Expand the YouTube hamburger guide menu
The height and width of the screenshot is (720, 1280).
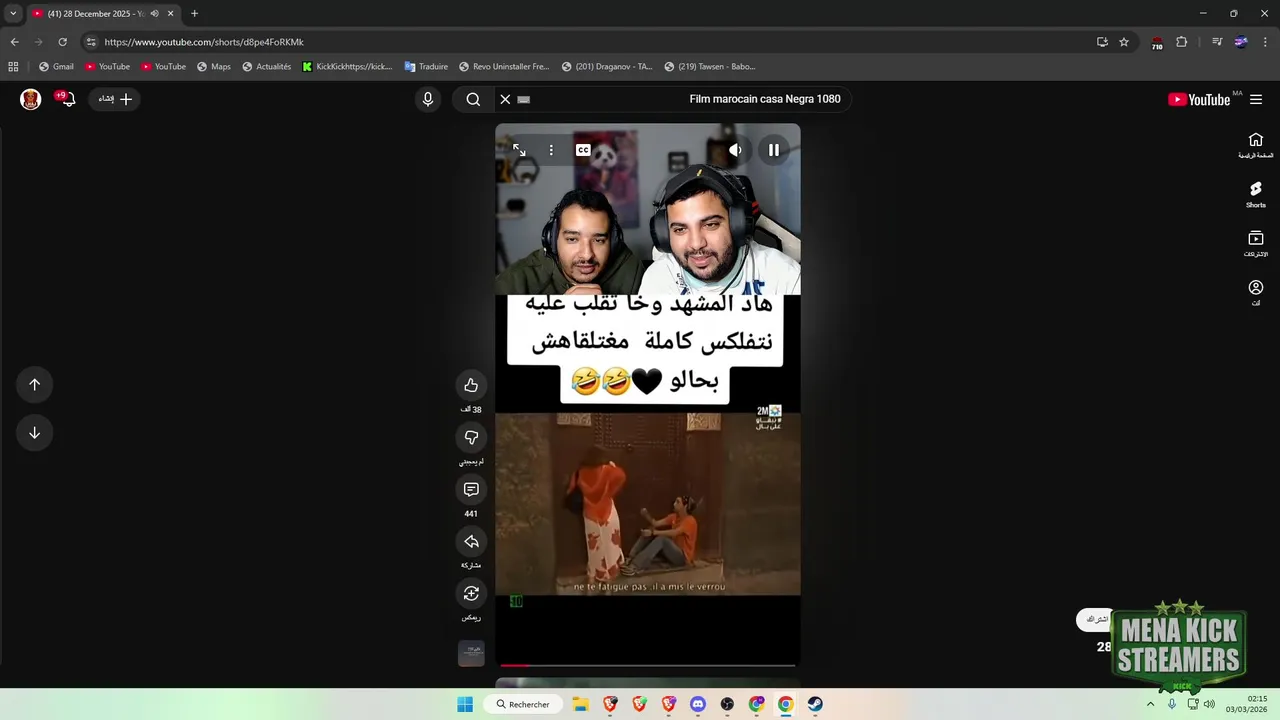click(x=1256, y=99)
